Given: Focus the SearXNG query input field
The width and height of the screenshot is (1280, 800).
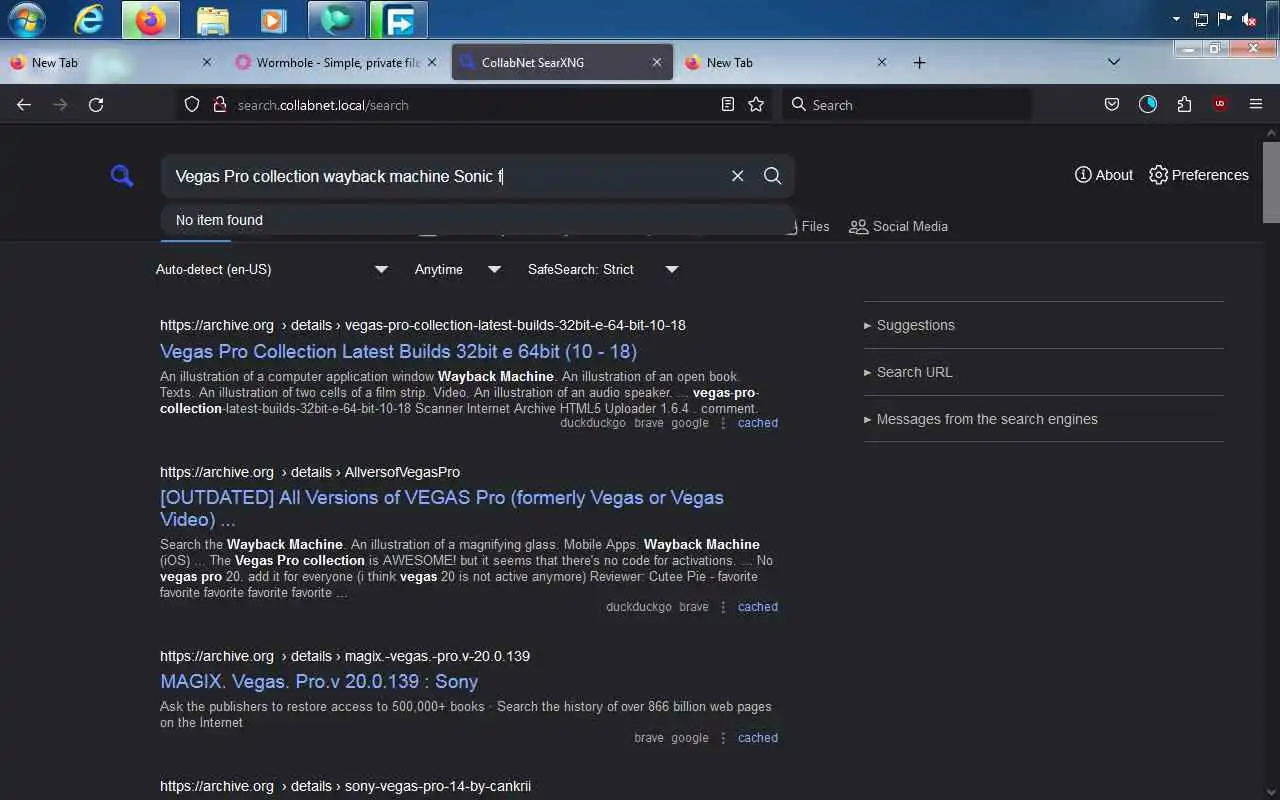Looking at the screenshot, I should point(448,176).
